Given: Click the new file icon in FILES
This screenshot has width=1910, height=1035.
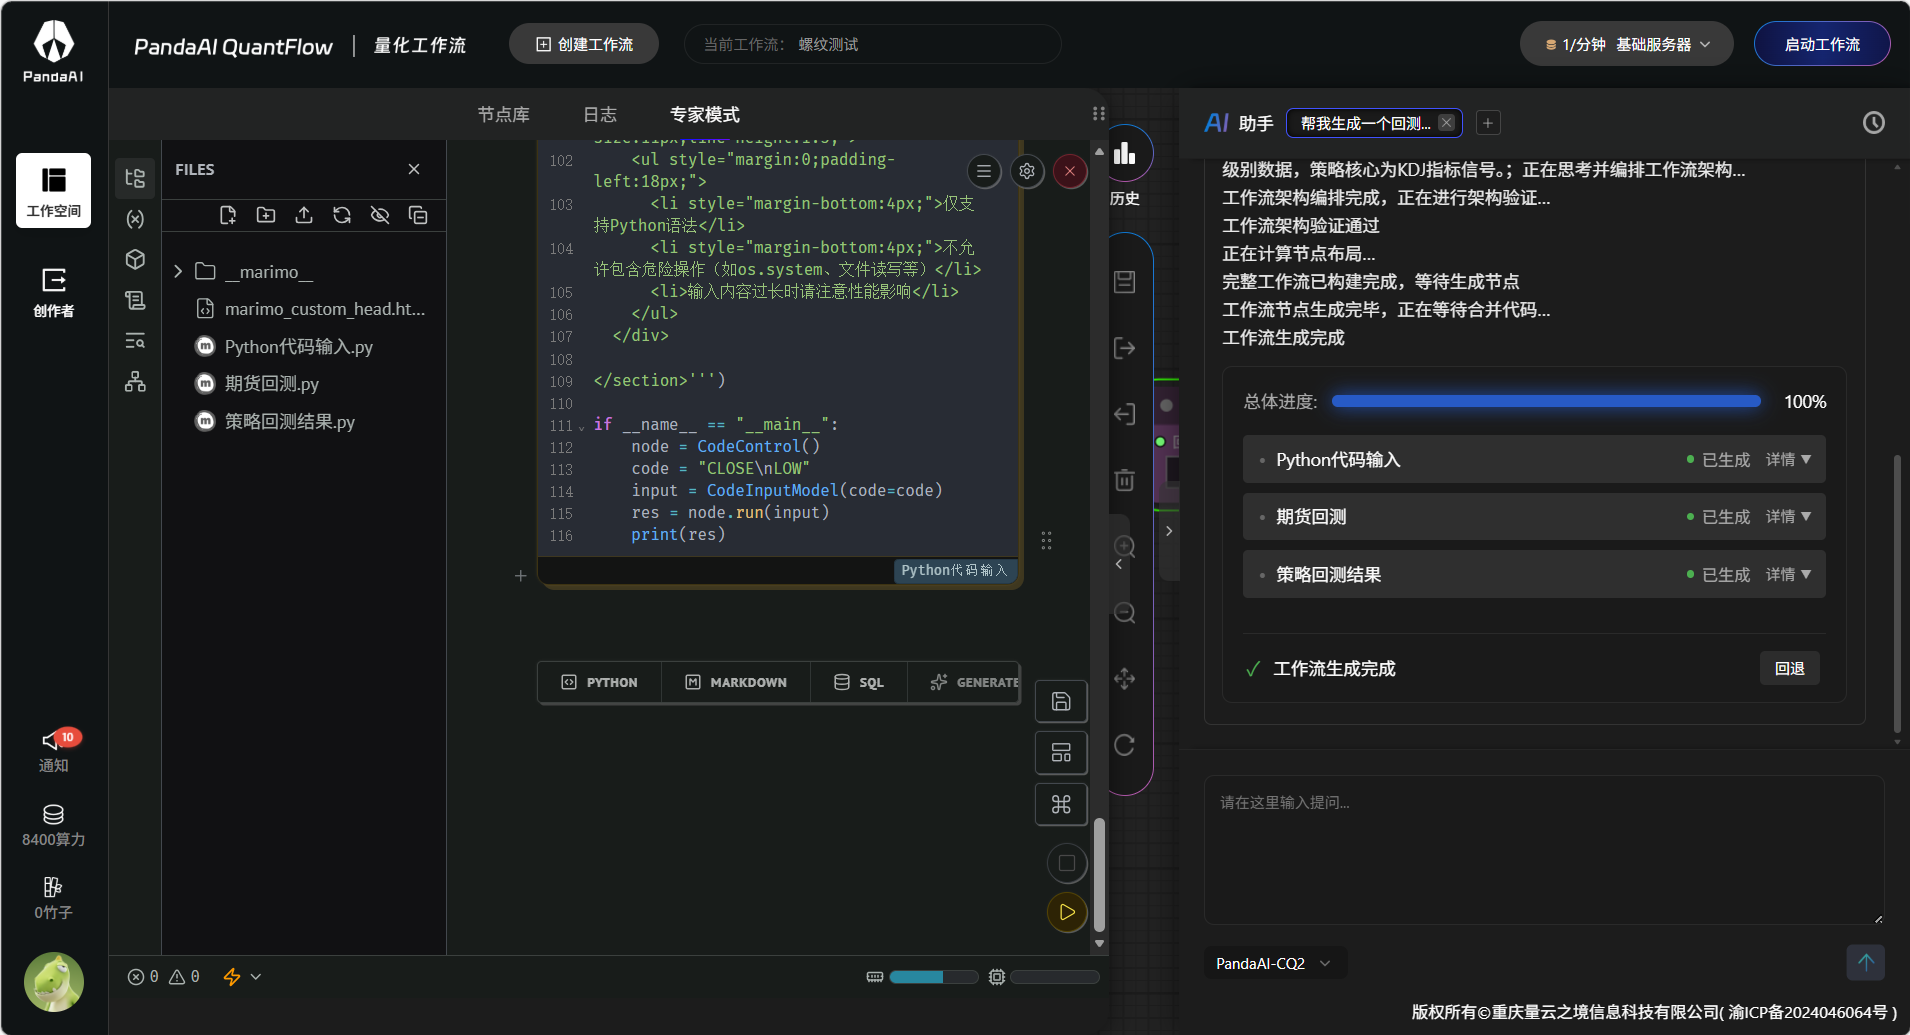Looking at the screenshot, I should 228,215.
